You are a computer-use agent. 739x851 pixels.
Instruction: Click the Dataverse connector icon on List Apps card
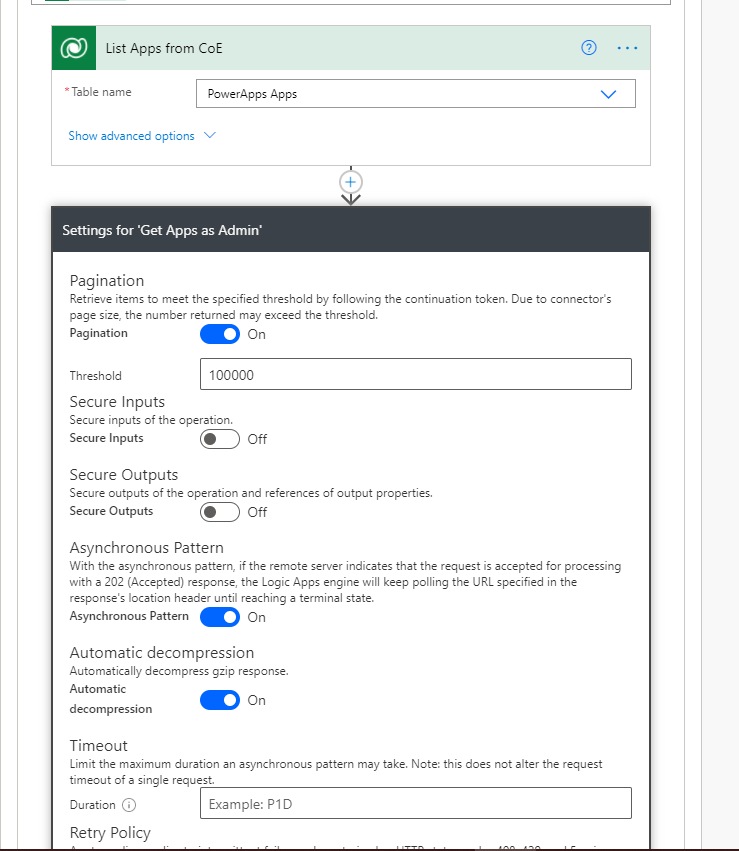[74, 48]
